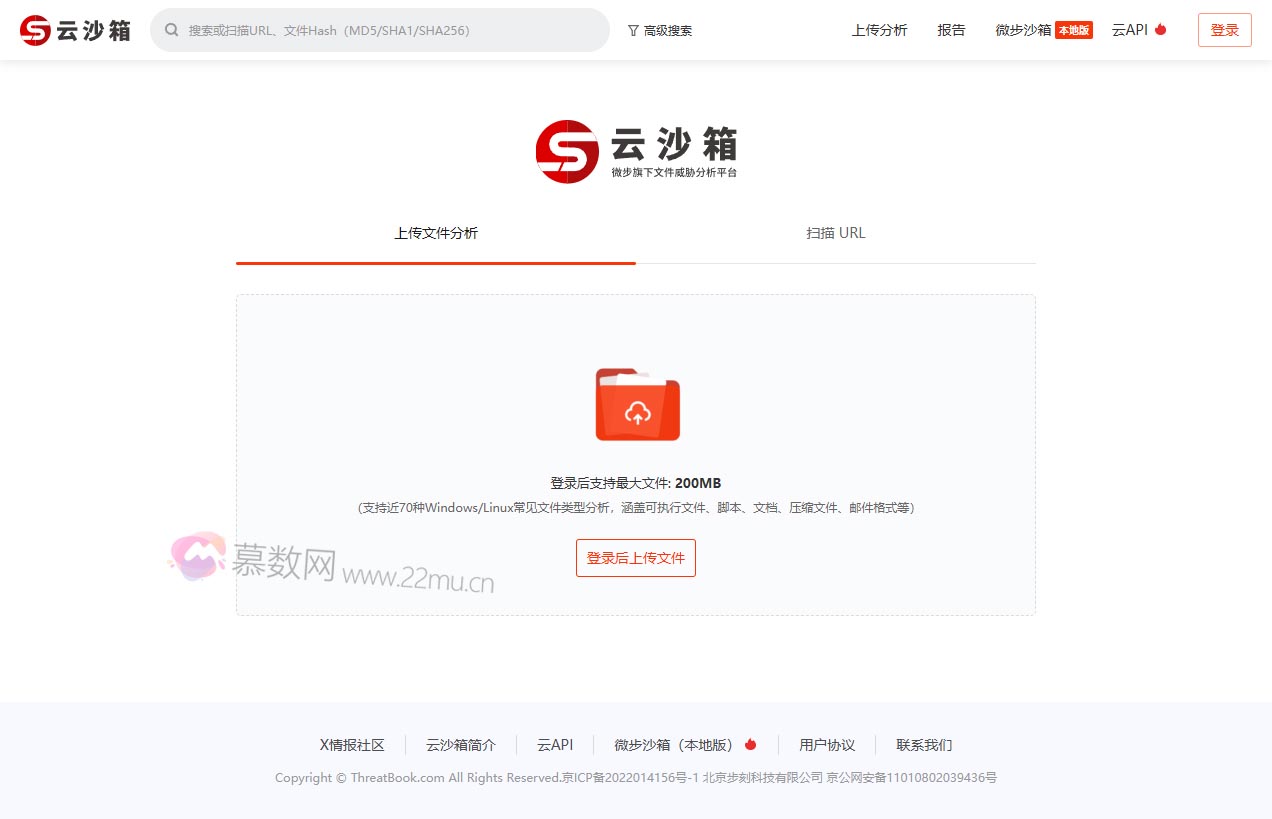
Task: Click the 联系我们 footer link
Action: pos(924,744)
